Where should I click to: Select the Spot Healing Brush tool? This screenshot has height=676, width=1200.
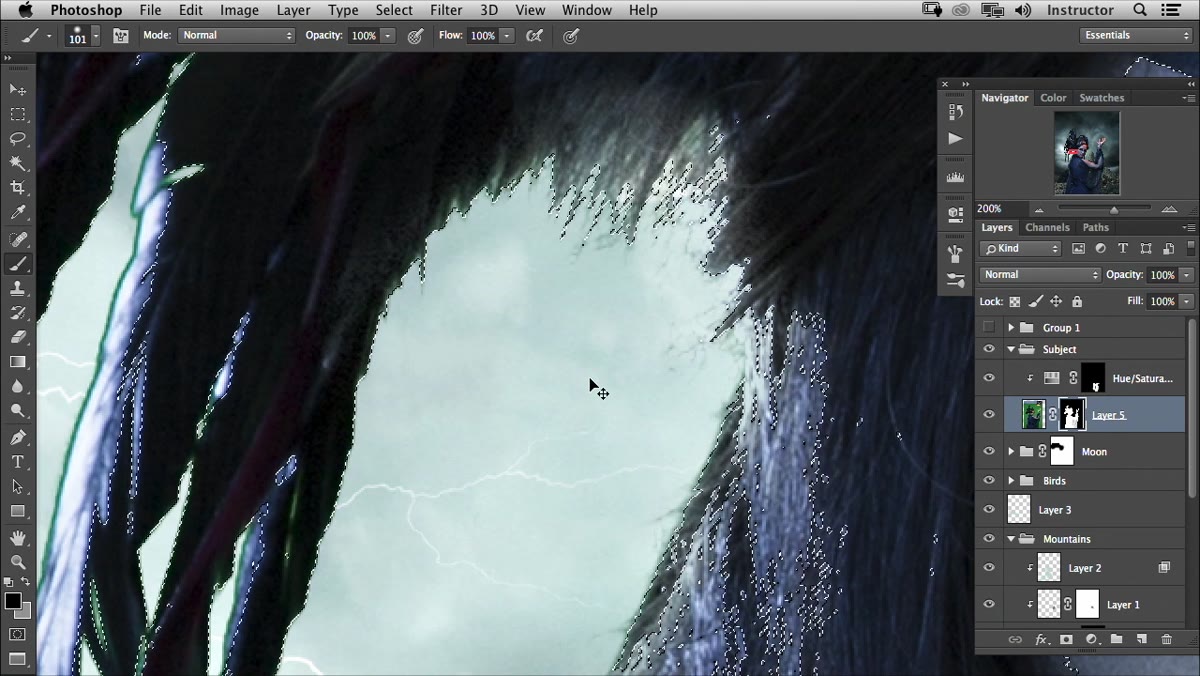tap(18, 240)
